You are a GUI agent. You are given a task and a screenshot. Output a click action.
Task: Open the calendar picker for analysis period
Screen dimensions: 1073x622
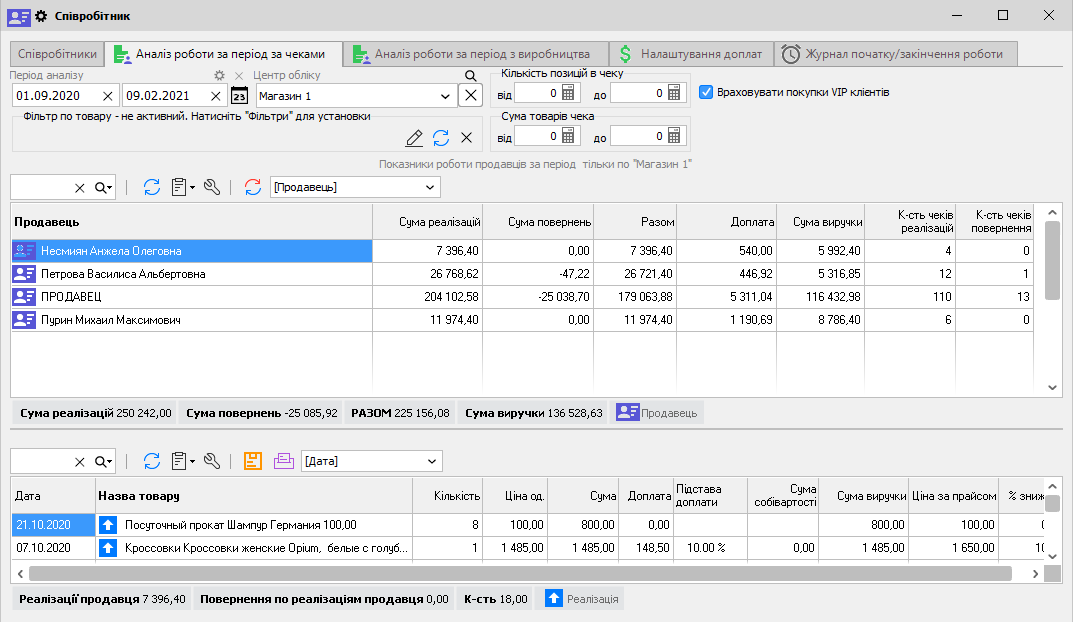(239, 96)
